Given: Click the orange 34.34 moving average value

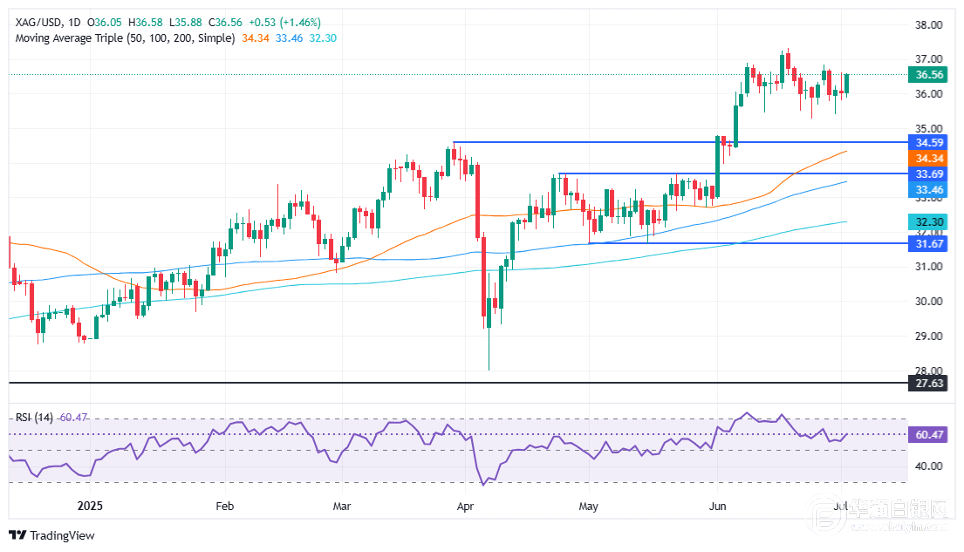Looking at the screenshot, I should (x=255, y=38).
